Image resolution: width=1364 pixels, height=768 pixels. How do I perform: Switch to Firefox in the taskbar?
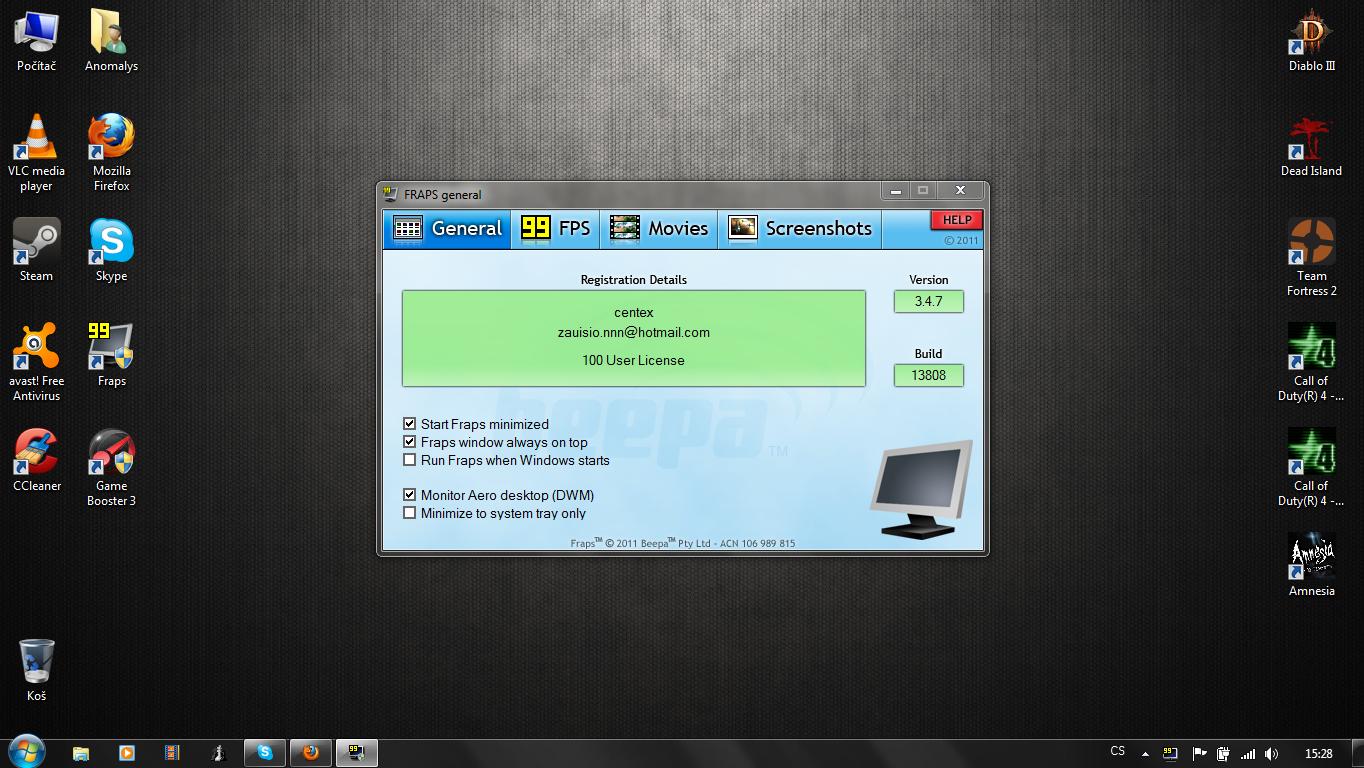(311, 753)
